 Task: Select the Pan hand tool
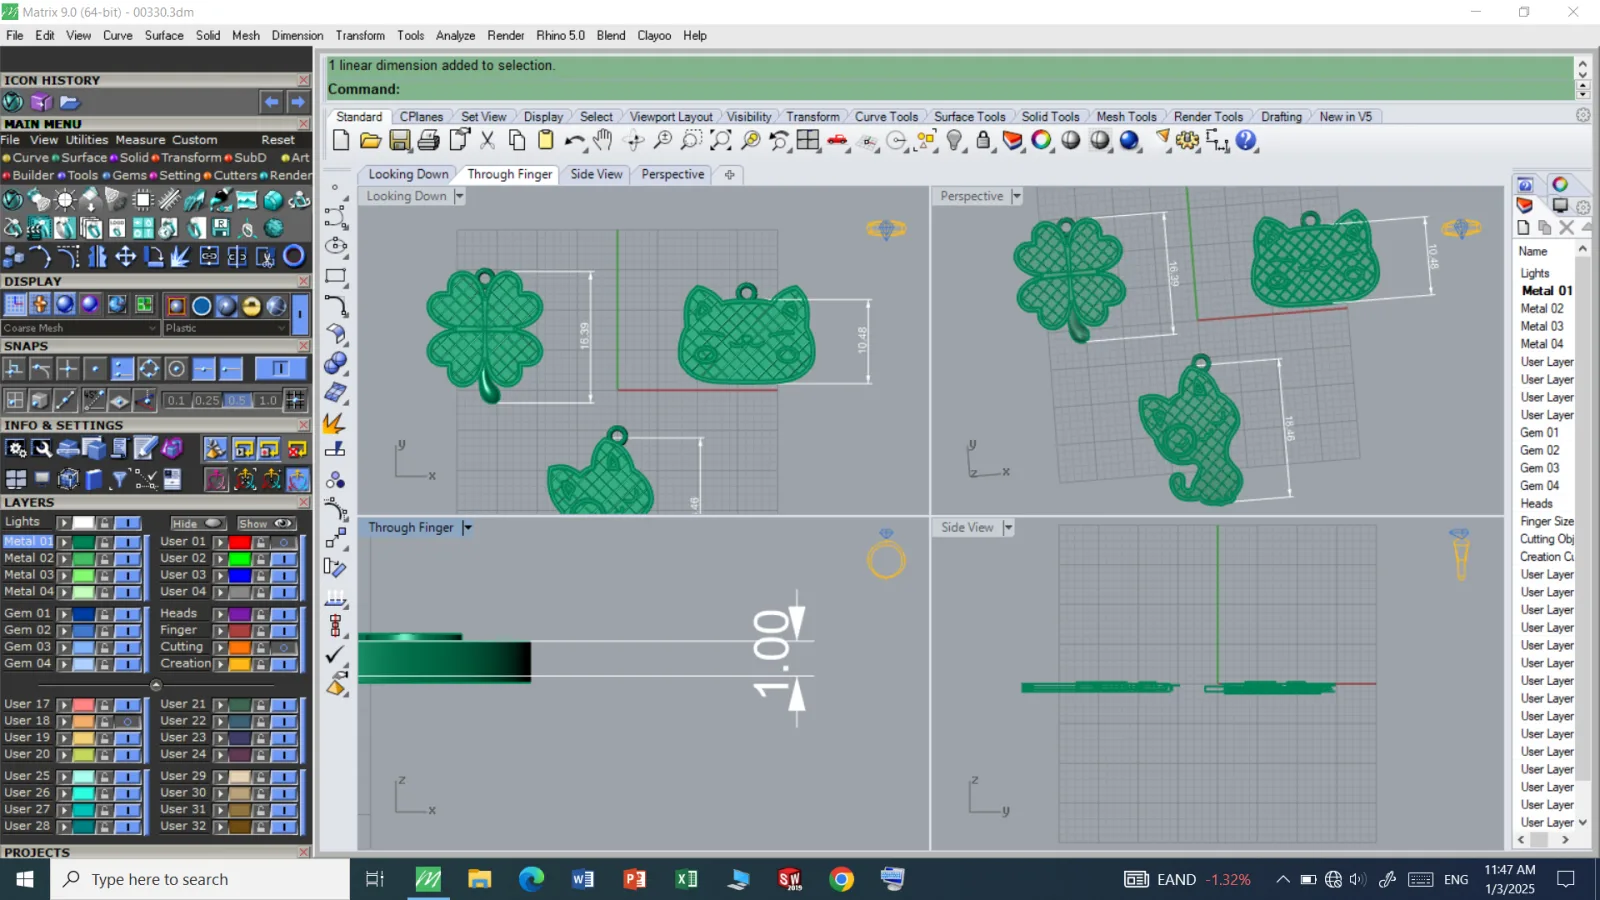point(603,141)
